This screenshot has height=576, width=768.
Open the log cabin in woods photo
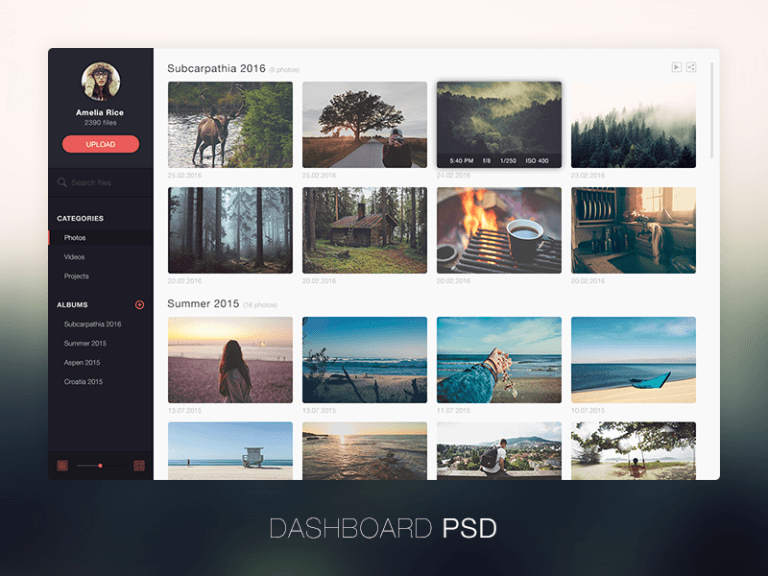[364, 230]
